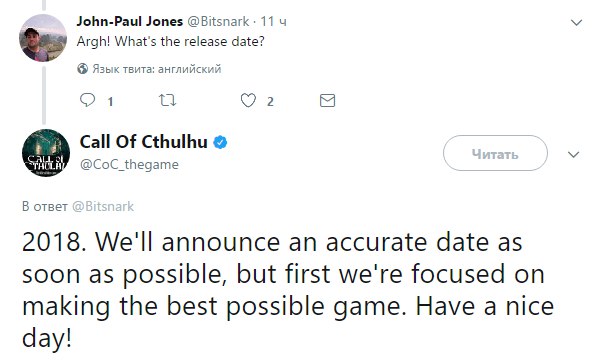Screen dimensions: 599x361
Task: Click the Call Of Cthulhu display name
Action: (x=144, y=142)
